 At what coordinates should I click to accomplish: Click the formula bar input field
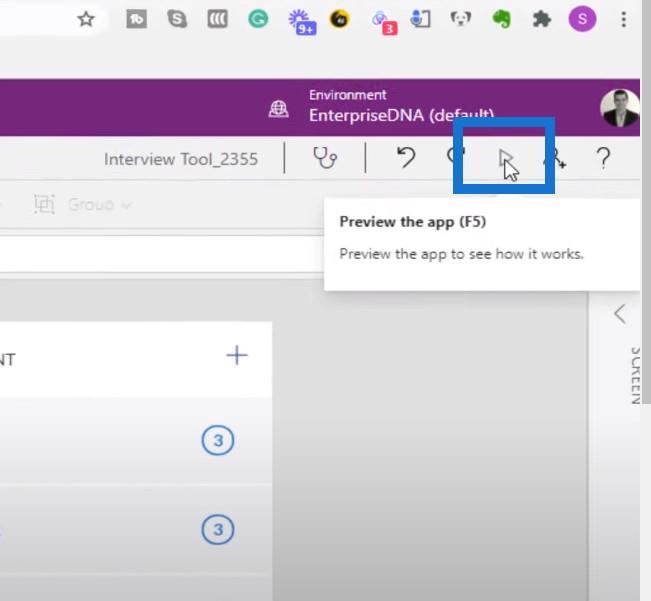coord(162,254)
